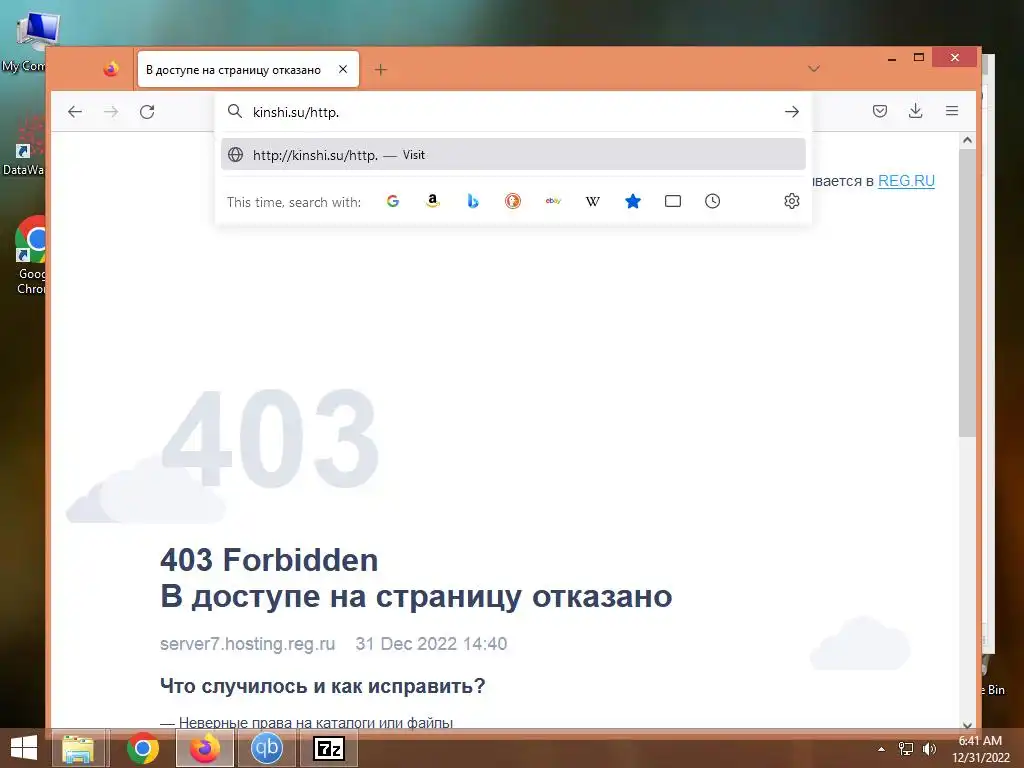The height and width of the screenshot is (768, 1024).
Task: Open a new tab with plus button
Action: point(381,69)
